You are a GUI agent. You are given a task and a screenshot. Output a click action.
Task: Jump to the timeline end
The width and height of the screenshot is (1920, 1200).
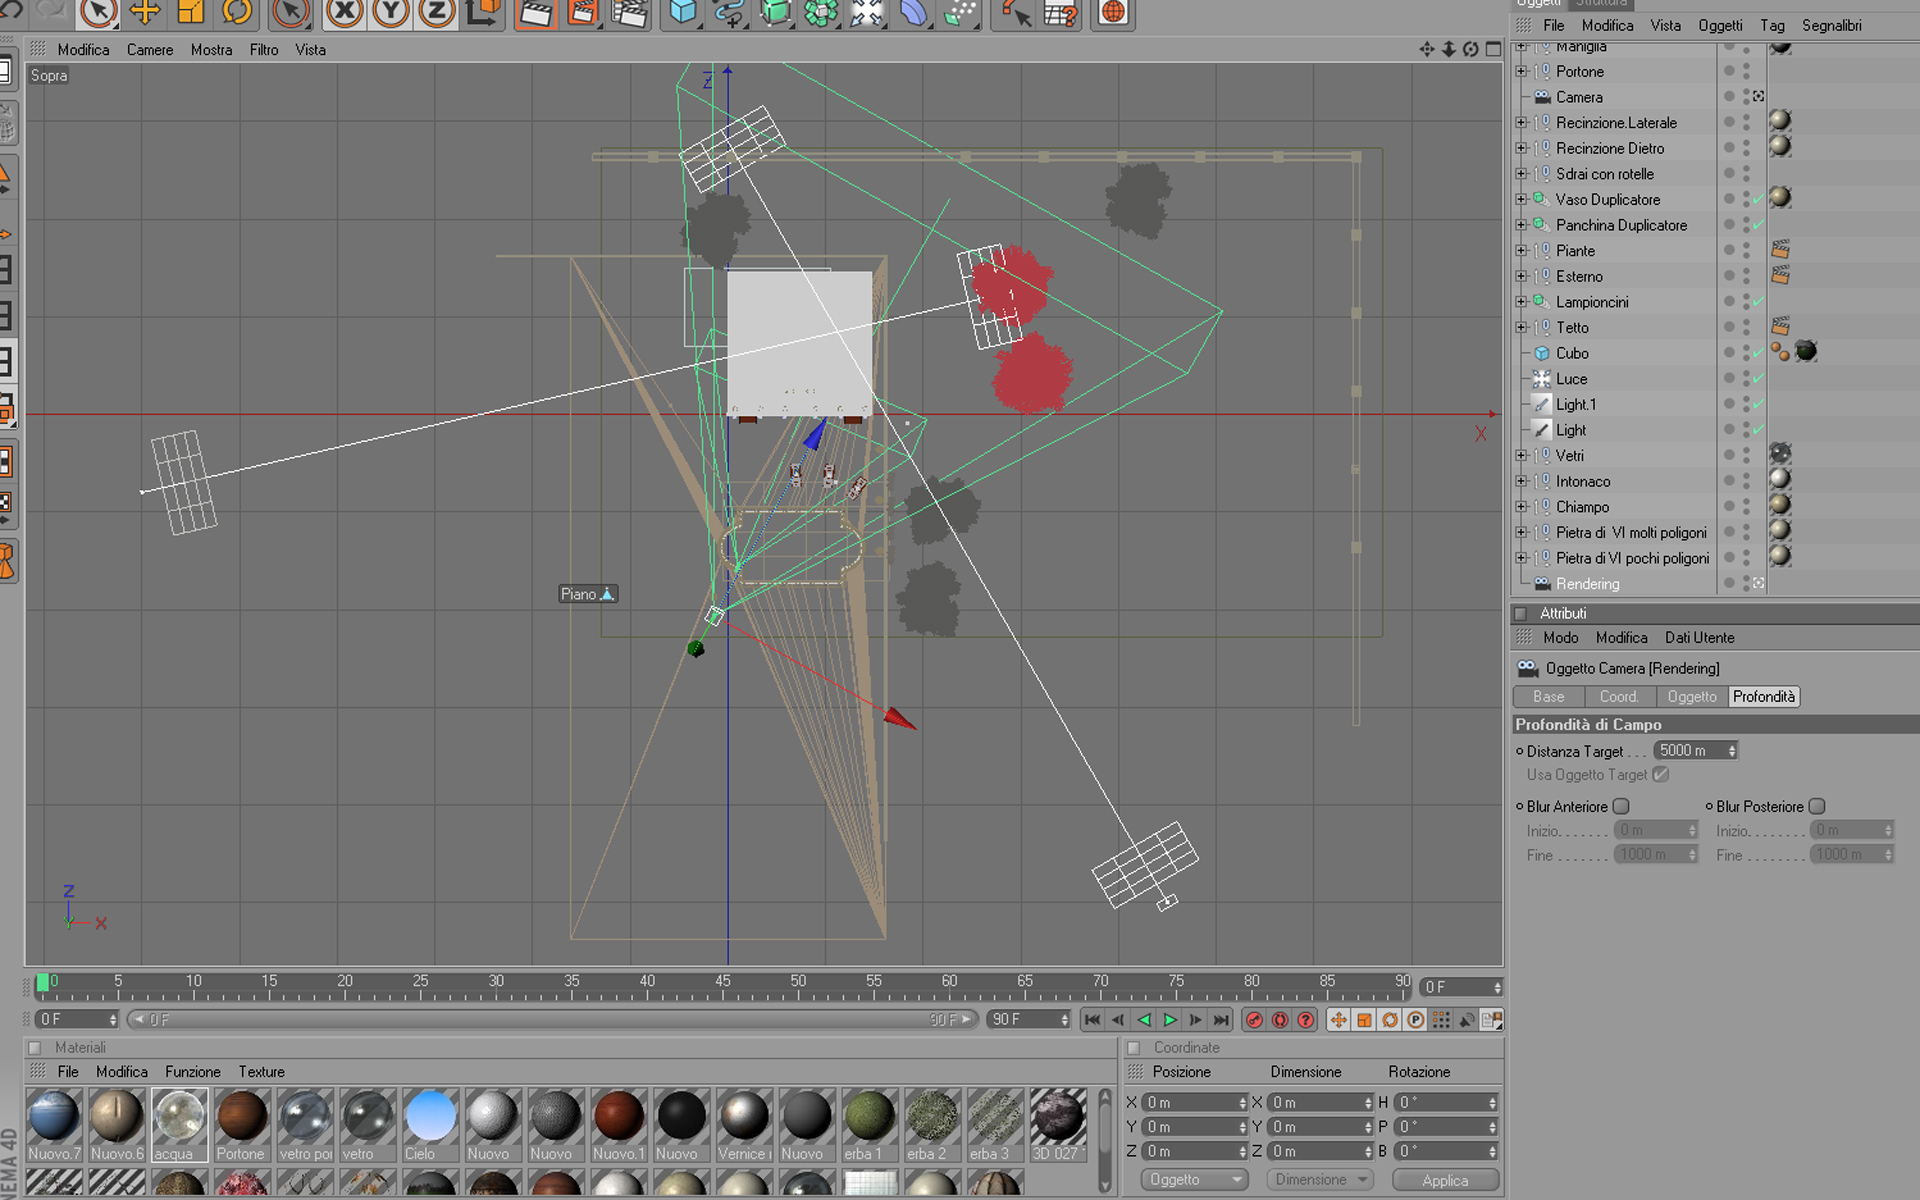1221,1020
